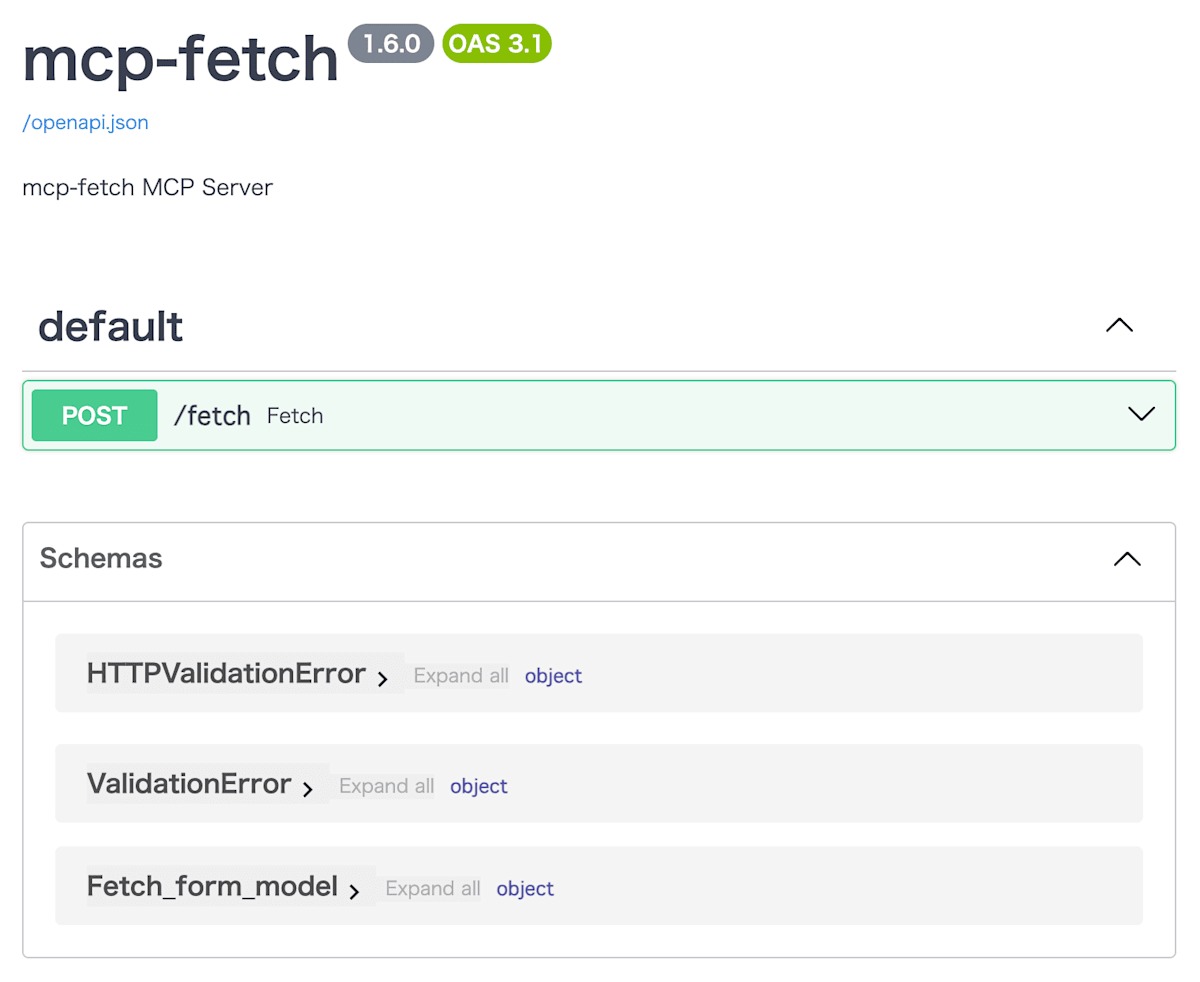The height and width of the screenshot is (982, 1200).
Task: Expand the ValidationError schema
Action: click(x=308, y=788)
